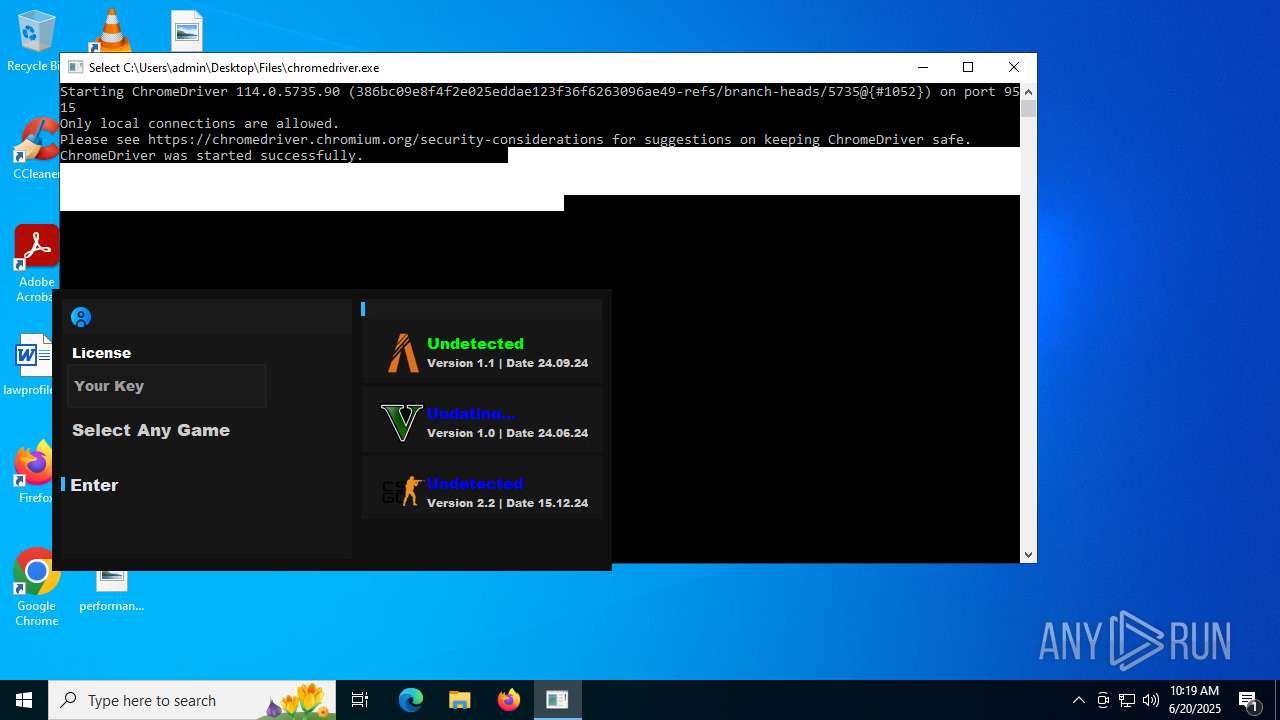Open File Explorer from taskbar
This screenshot has height=720, width=1280.
point(460,700)
